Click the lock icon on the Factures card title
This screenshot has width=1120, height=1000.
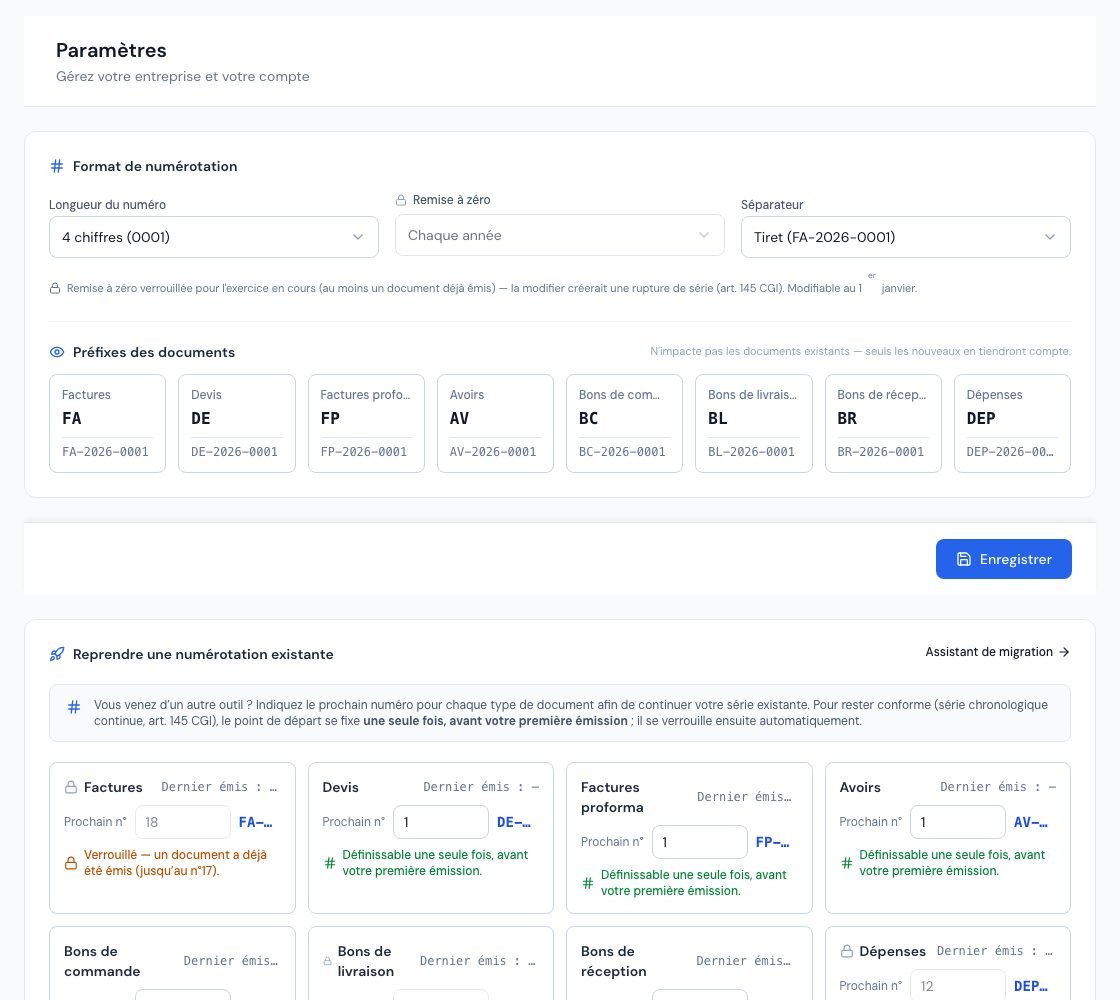point(71,787)
